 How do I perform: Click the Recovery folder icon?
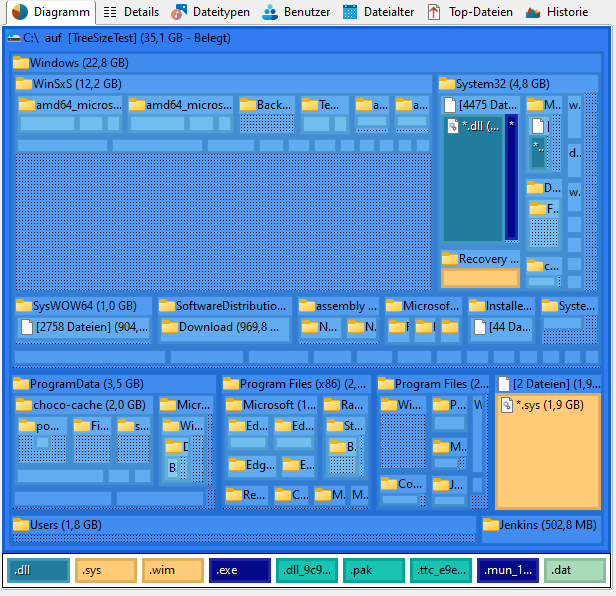(x=450, y=259)
